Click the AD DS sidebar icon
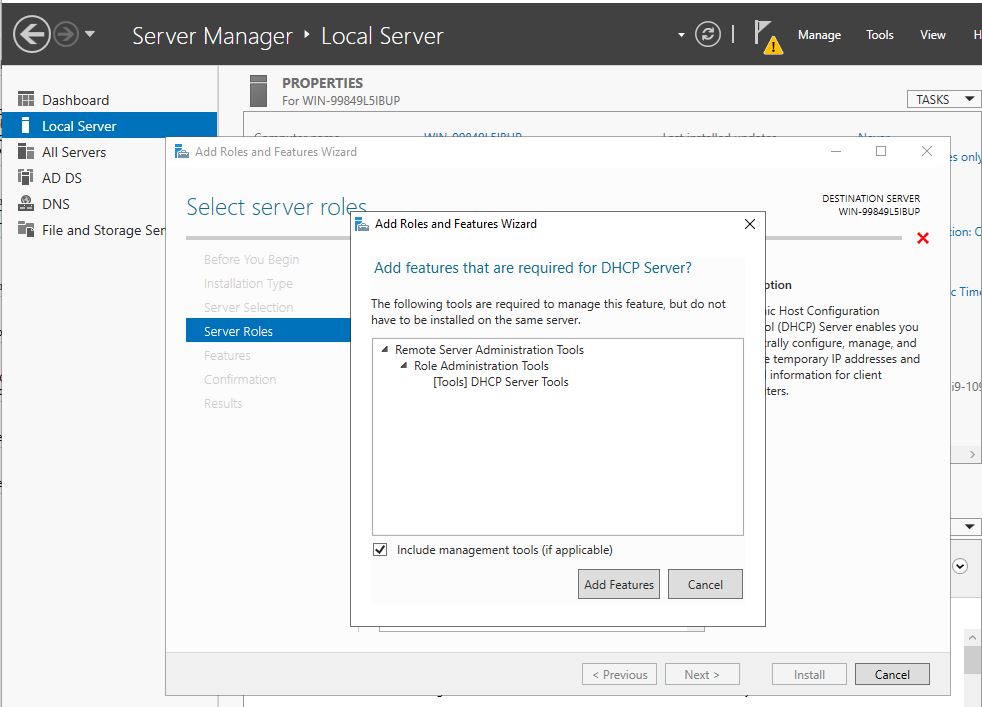The width and height of the screenshot is (982, 707). tap(26, 177)
